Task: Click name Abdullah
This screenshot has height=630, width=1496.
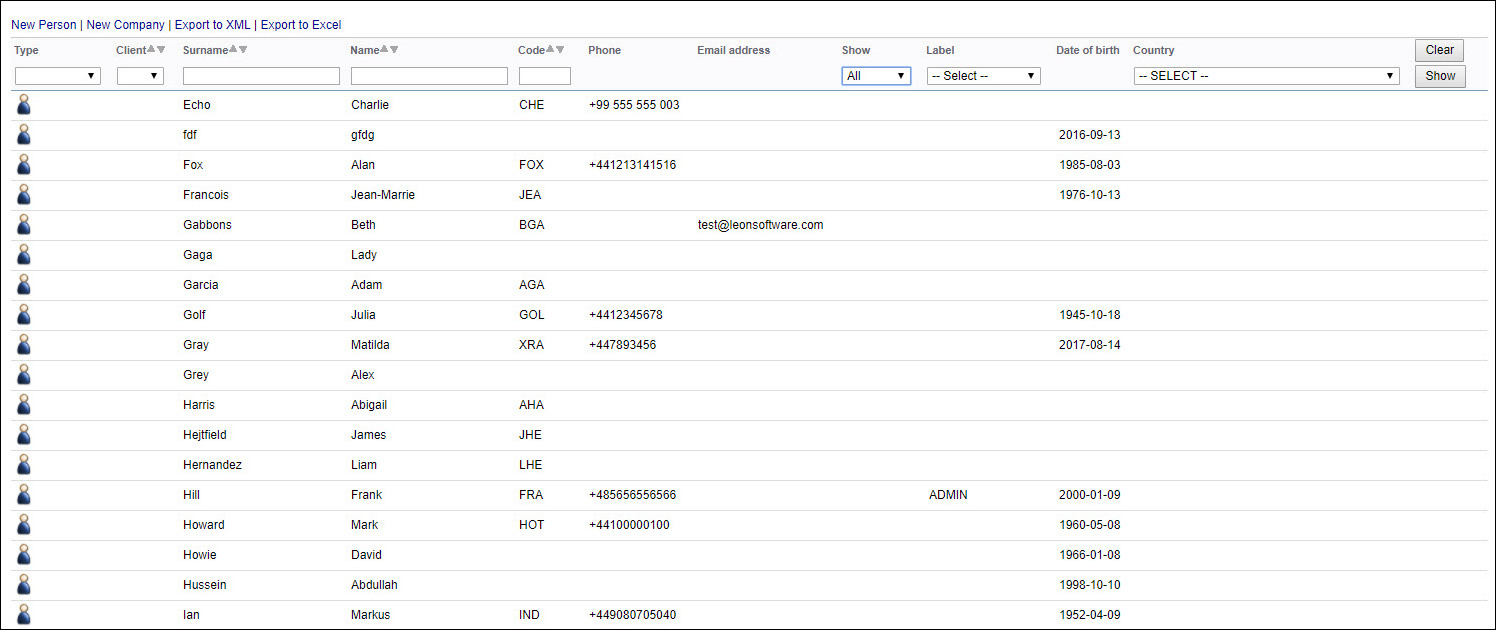Action: 374,585
